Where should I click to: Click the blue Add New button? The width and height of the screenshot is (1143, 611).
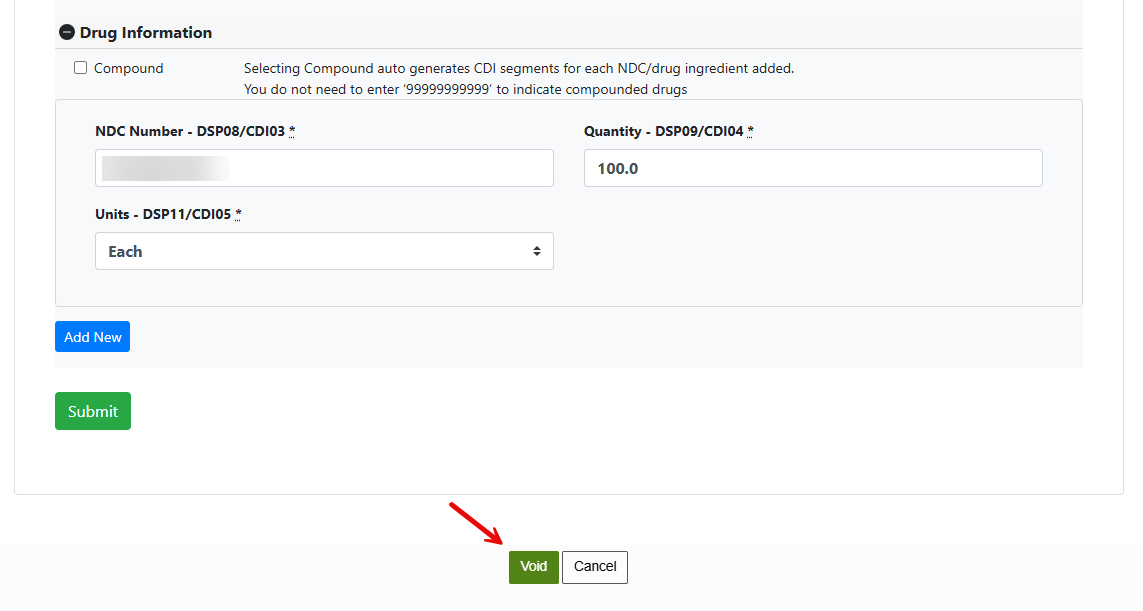[x=93, y=337]
